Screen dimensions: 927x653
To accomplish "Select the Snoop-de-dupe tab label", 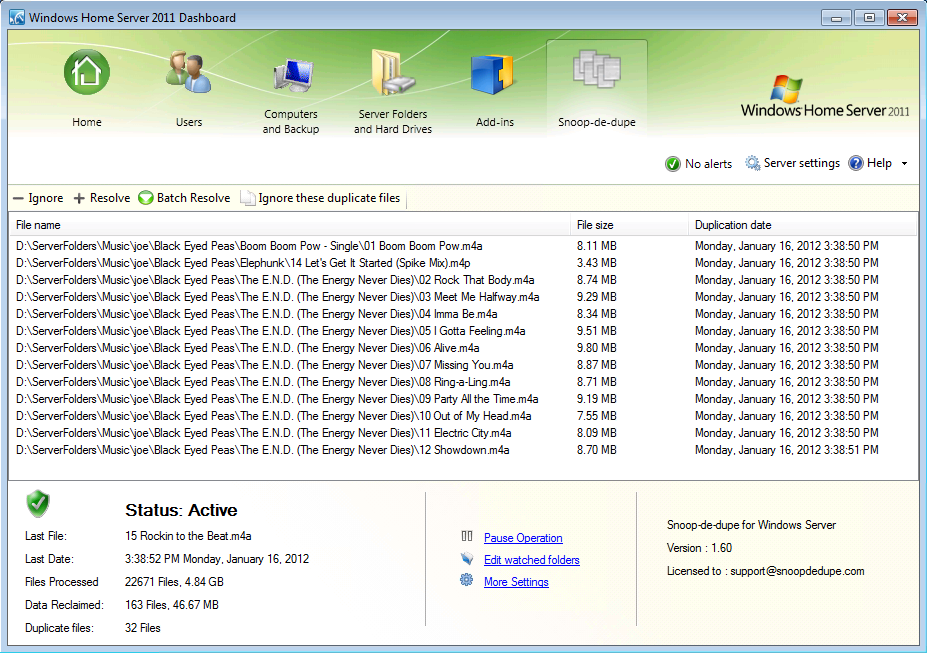I will (x=597, y=122).
